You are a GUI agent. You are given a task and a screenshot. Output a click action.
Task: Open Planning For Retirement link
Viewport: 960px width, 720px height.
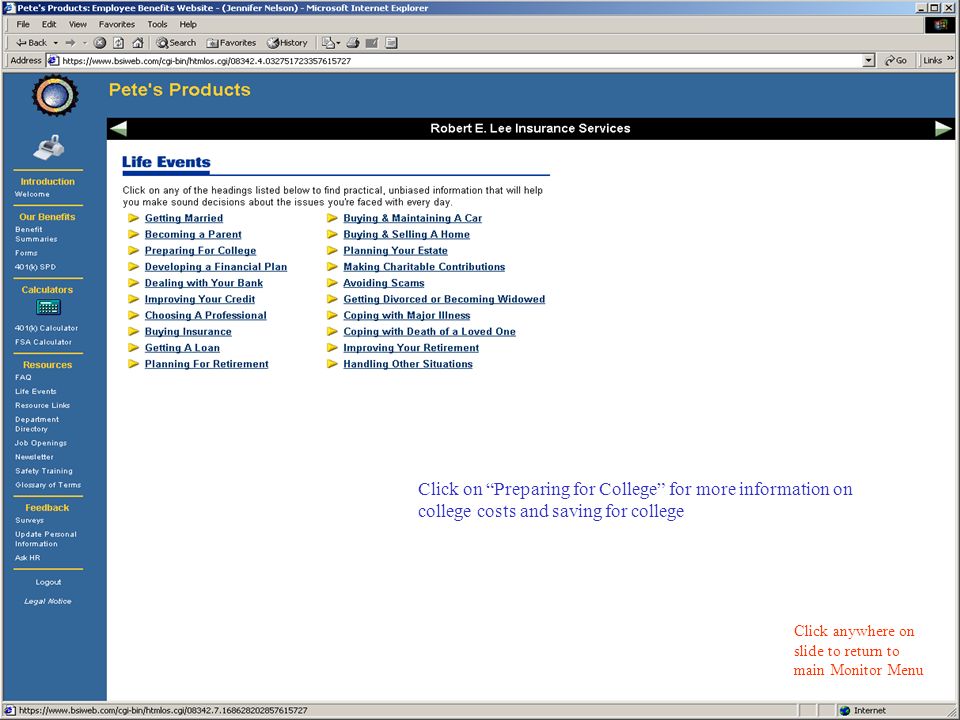206,364
